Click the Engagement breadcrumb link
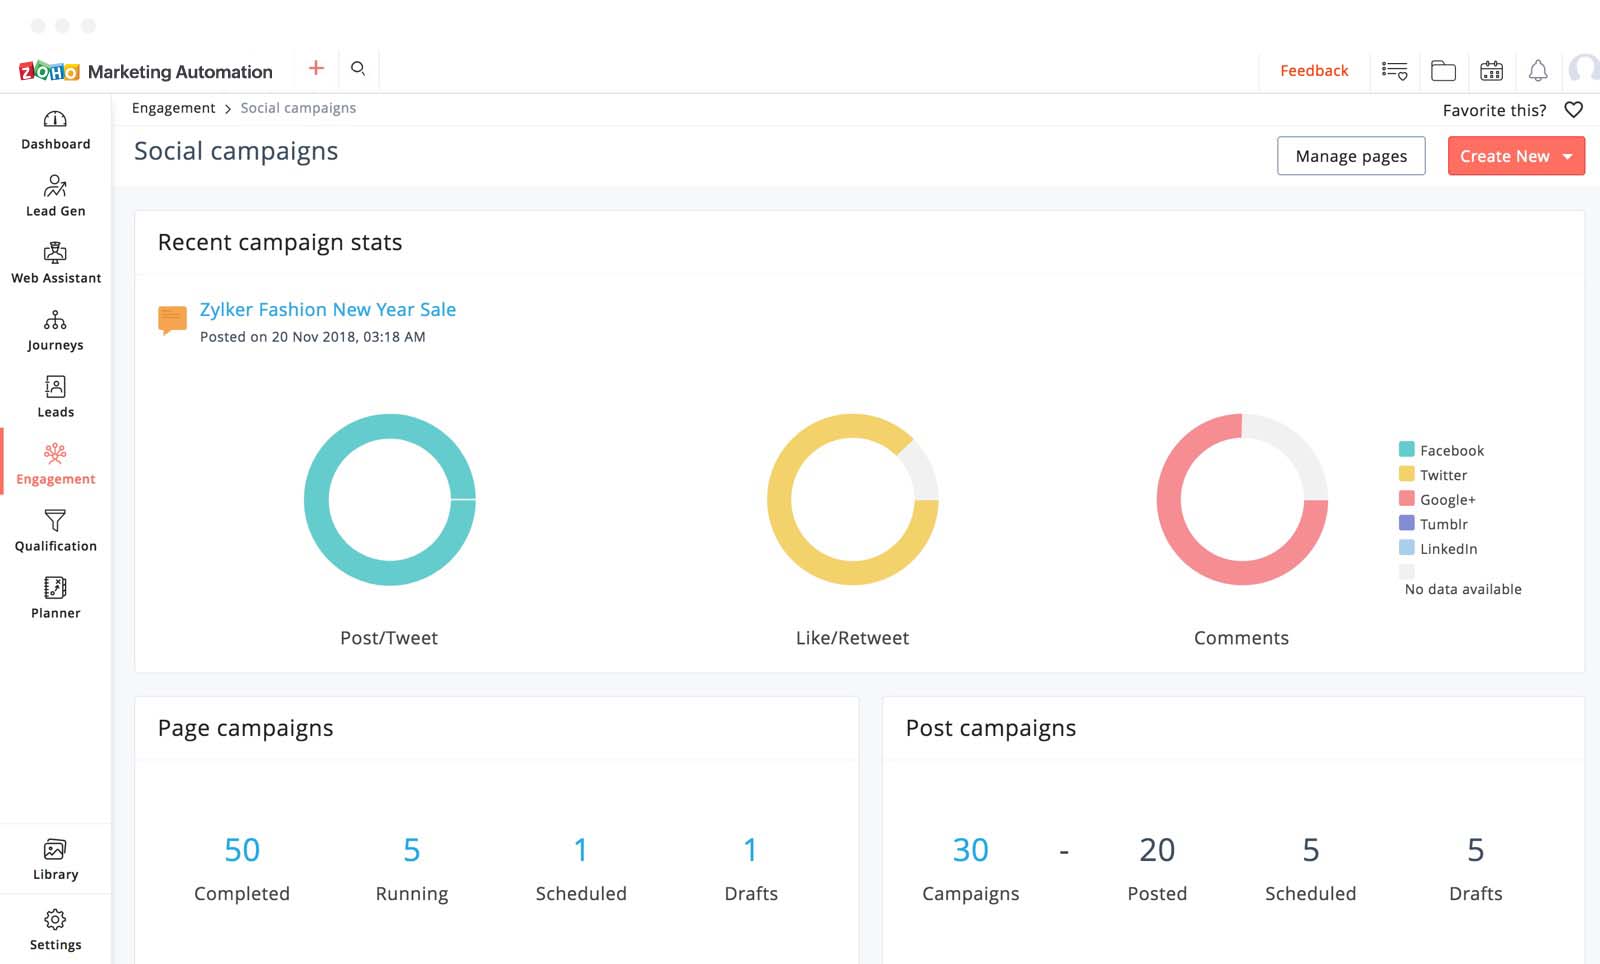1600x964 pixels. pyautogui.click(x=174, y=108)
